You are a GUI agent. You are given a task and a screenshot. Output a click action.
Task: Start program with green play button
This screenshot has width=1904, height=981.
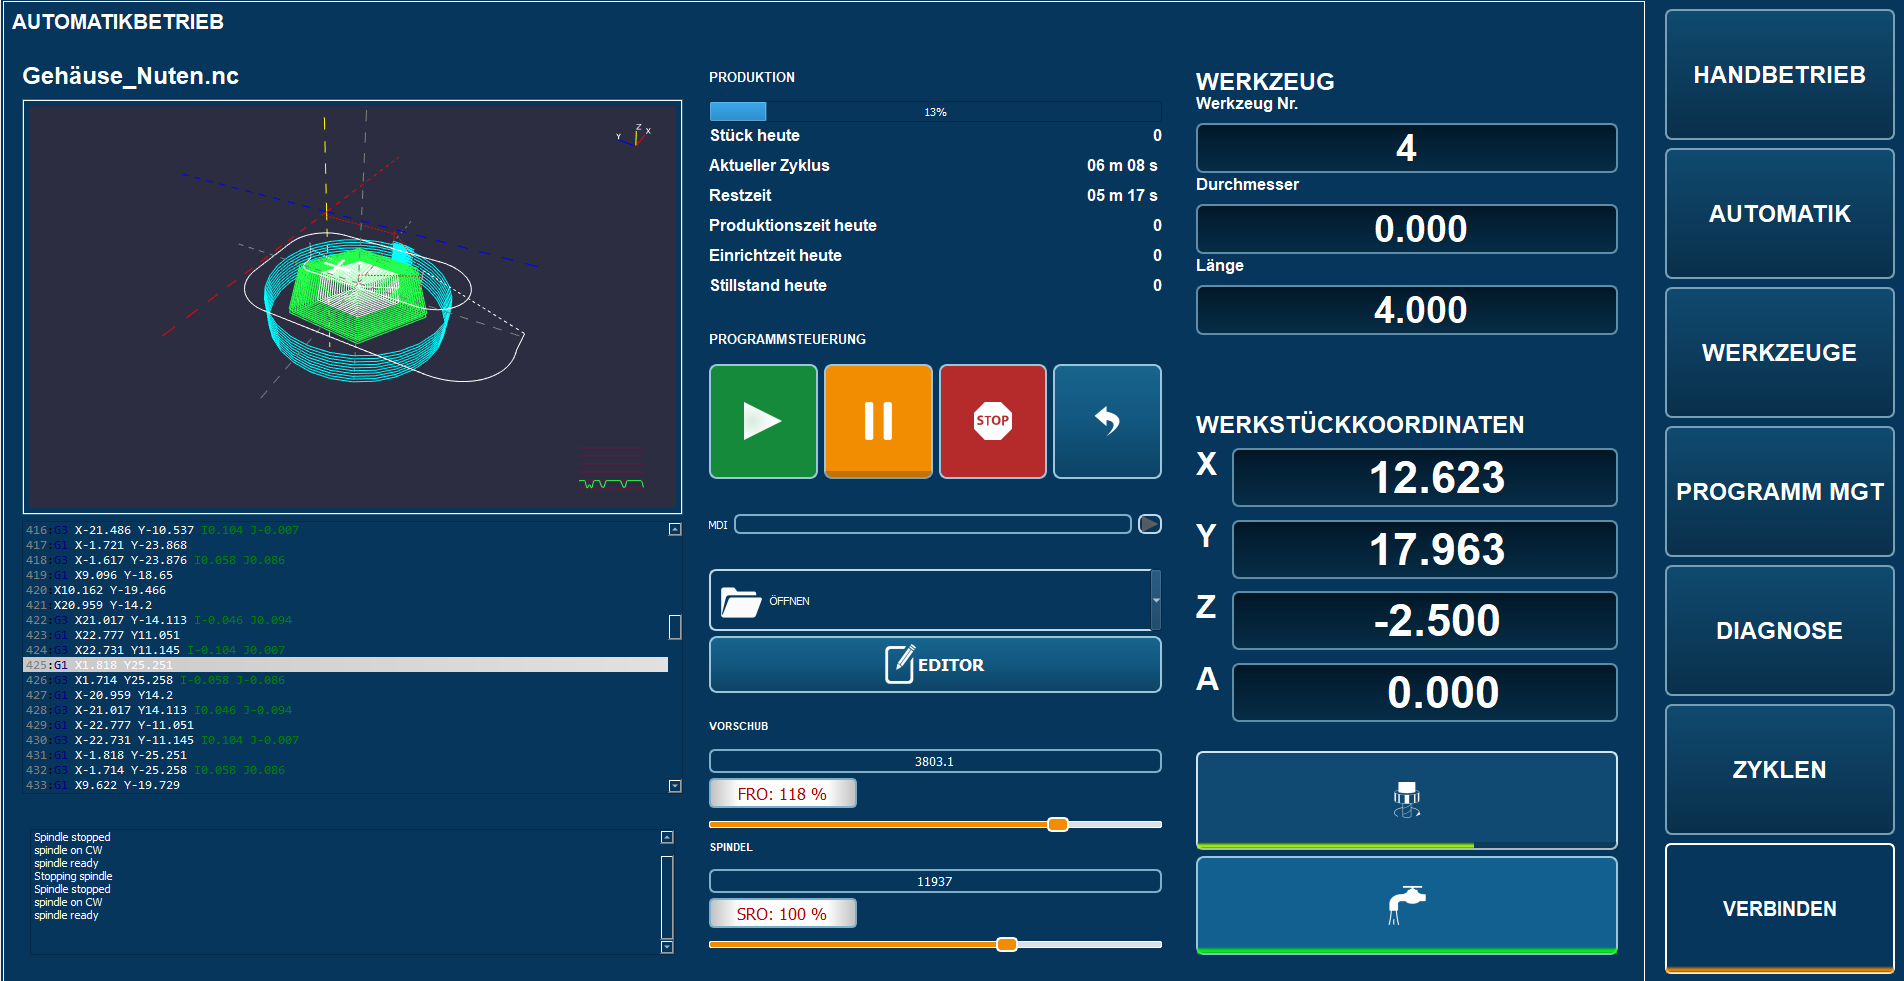click(763, 421)
